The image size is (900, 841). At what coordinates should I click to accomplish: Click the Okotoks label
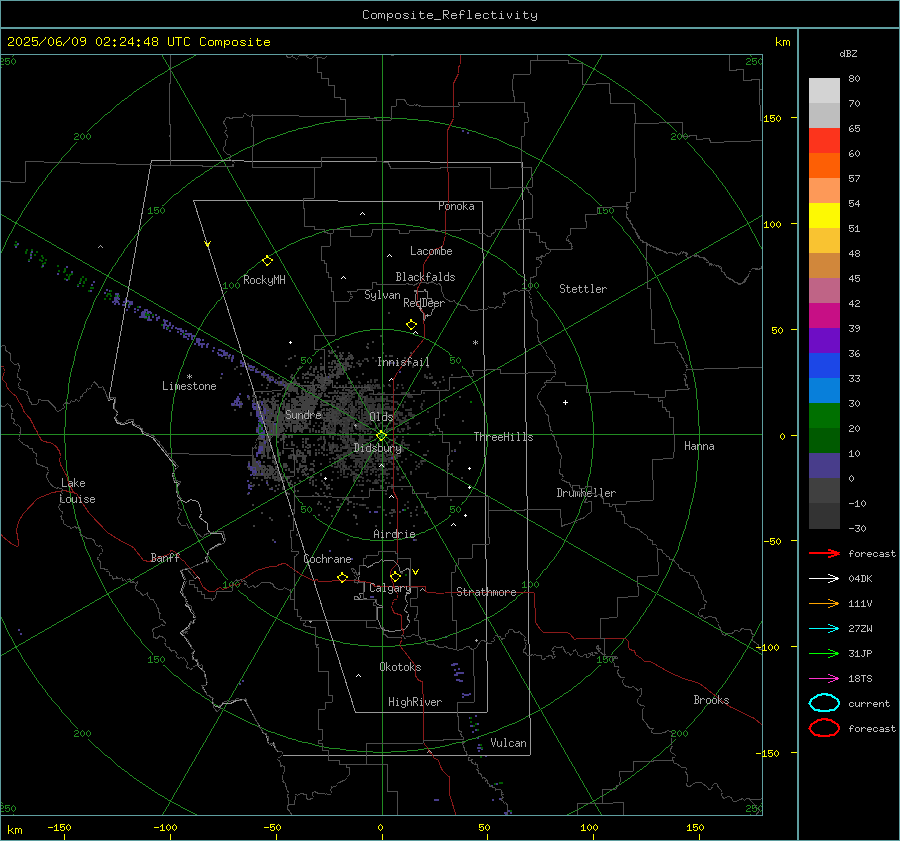pos(400,667)
